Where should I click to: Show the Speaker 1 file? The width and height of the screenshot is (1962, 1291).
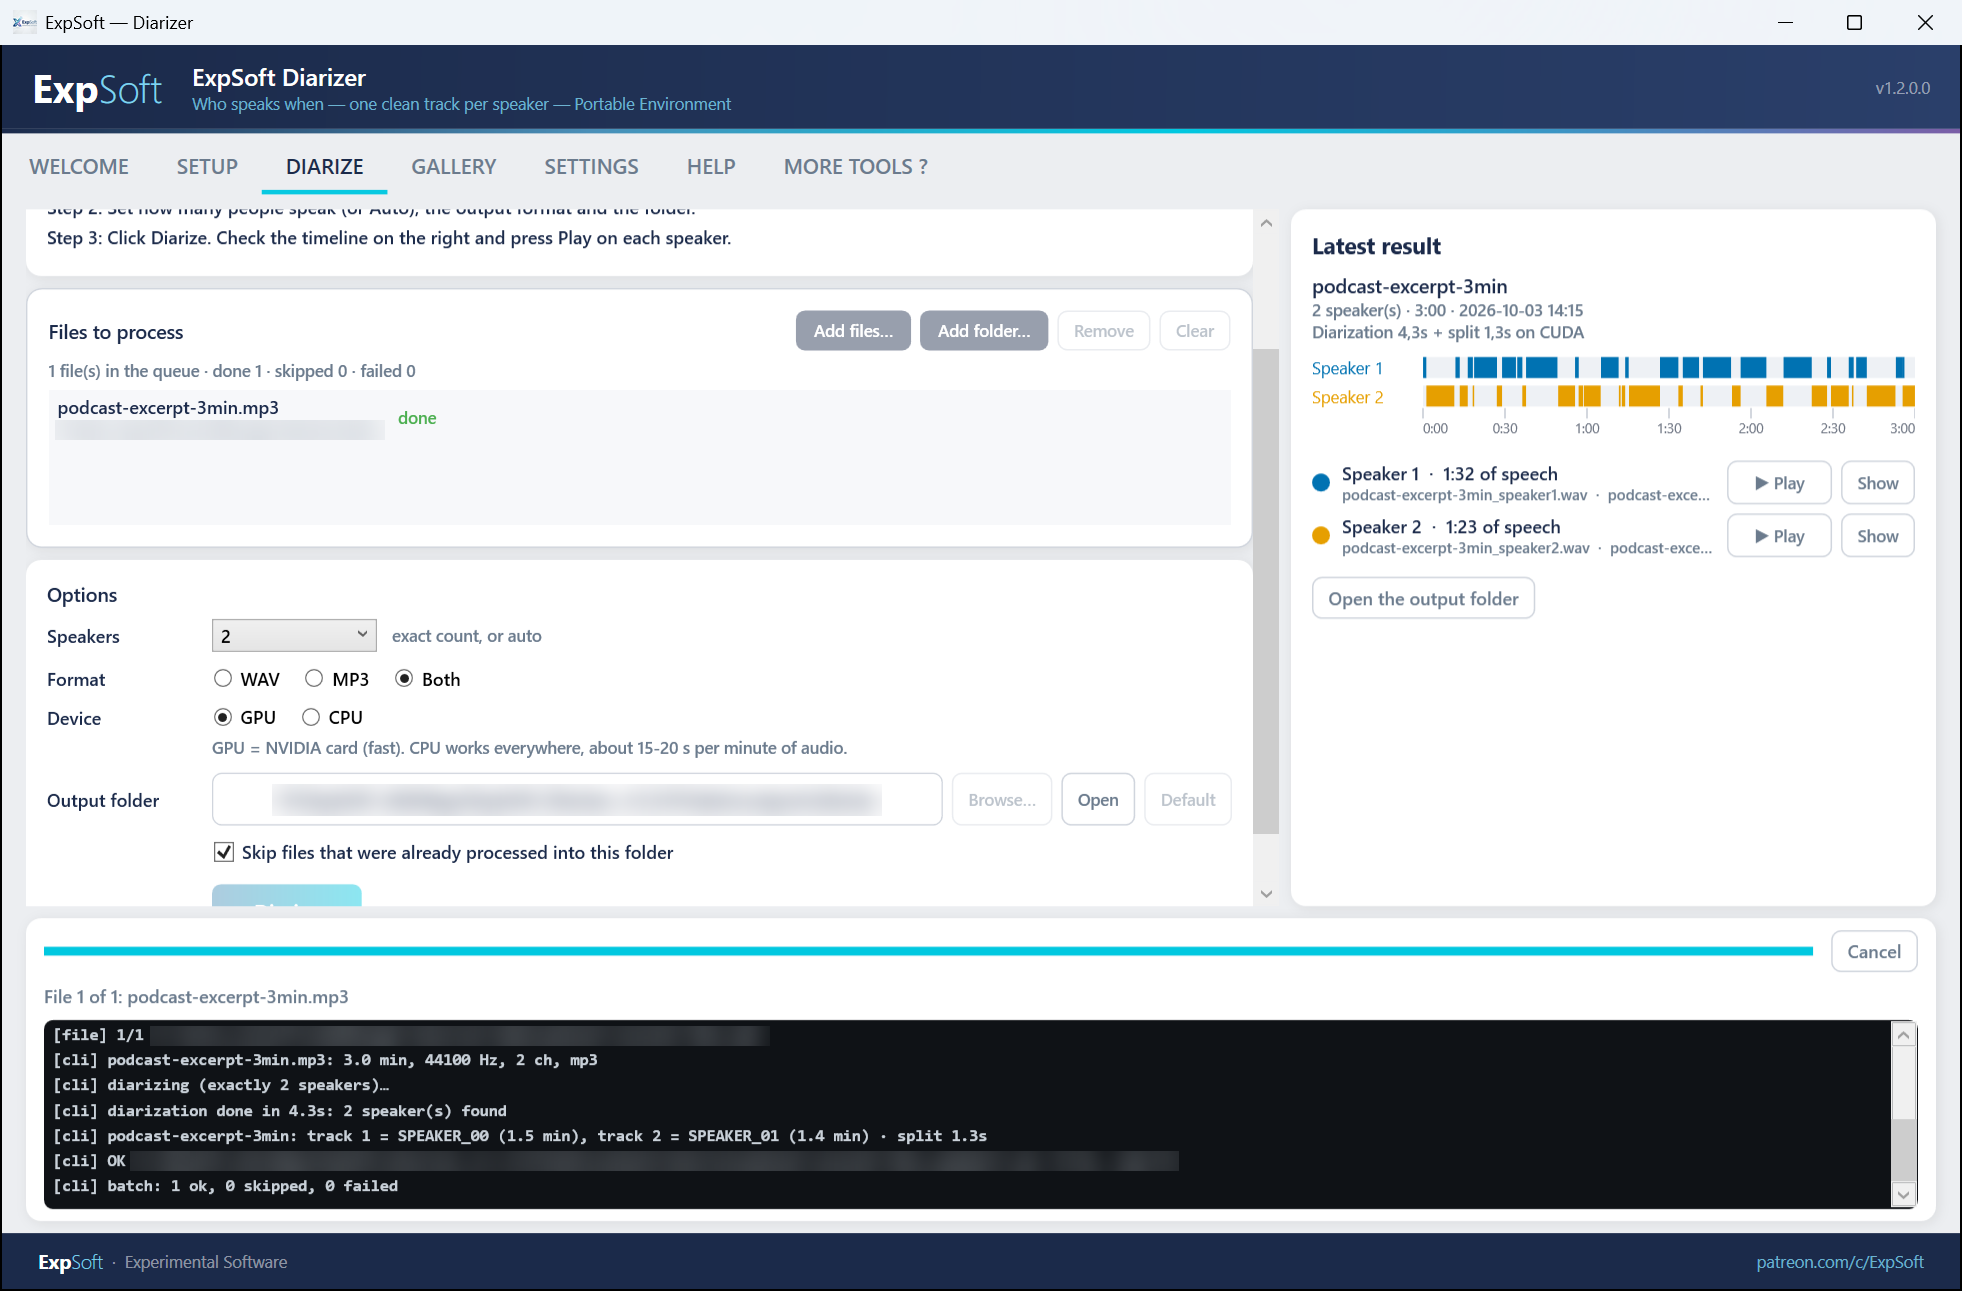1877,483
